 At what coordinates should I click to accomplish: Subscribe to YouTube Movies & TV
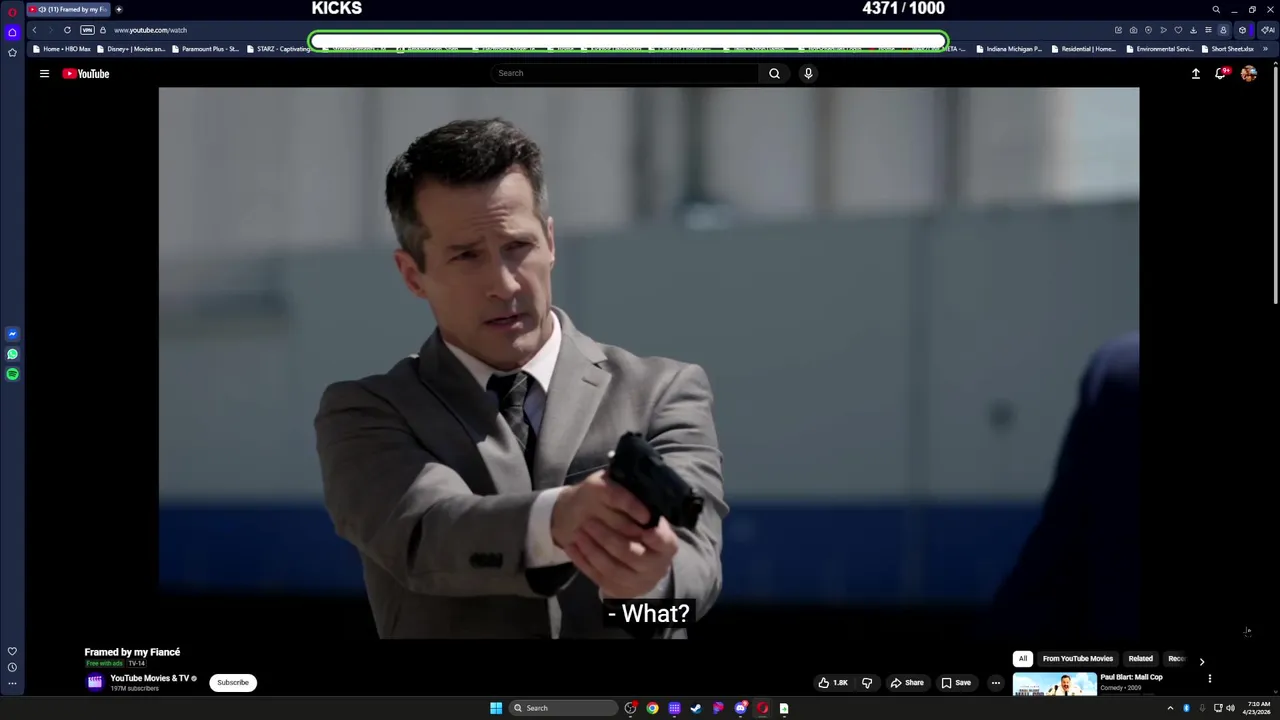(233, 683)
